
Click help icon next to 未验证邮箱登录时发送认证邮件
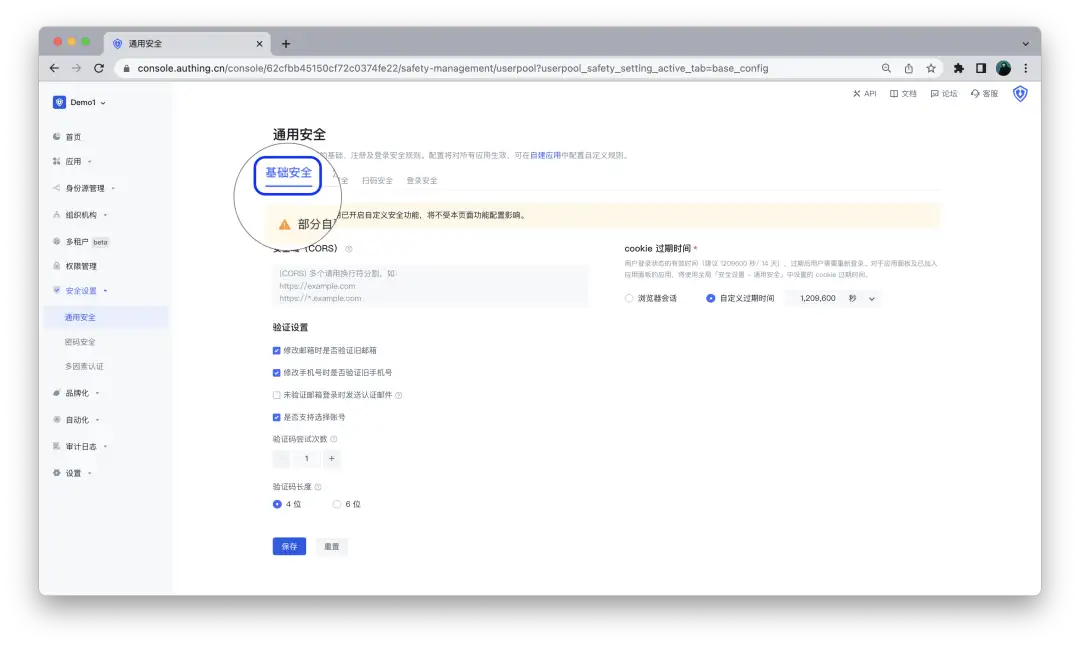point(399,395)
